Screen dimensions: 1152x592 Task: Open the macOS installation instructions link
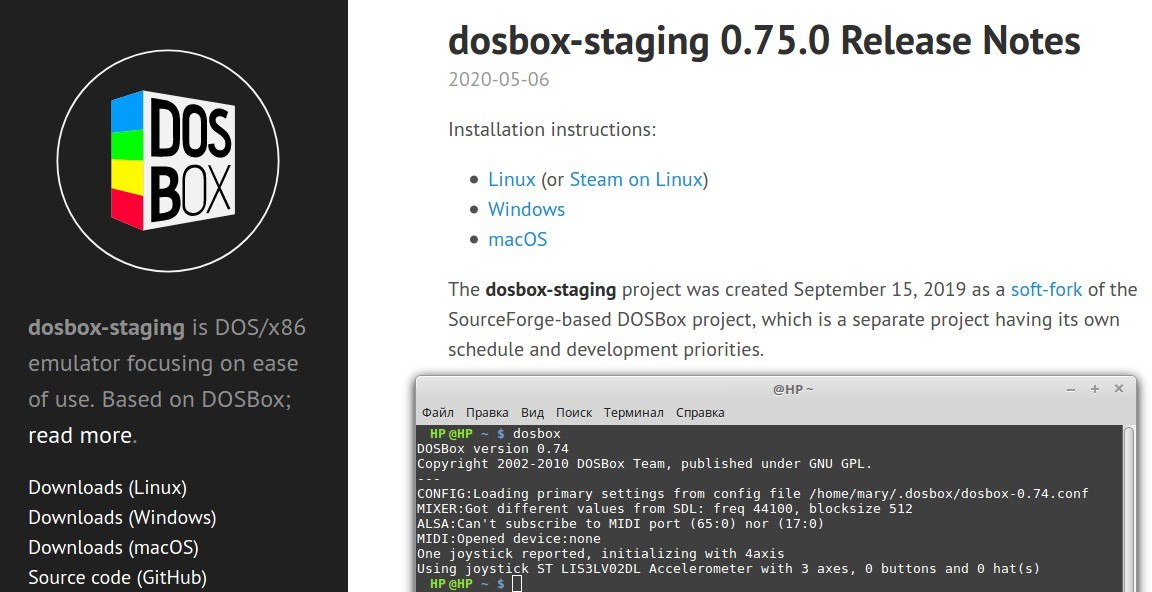517,239
